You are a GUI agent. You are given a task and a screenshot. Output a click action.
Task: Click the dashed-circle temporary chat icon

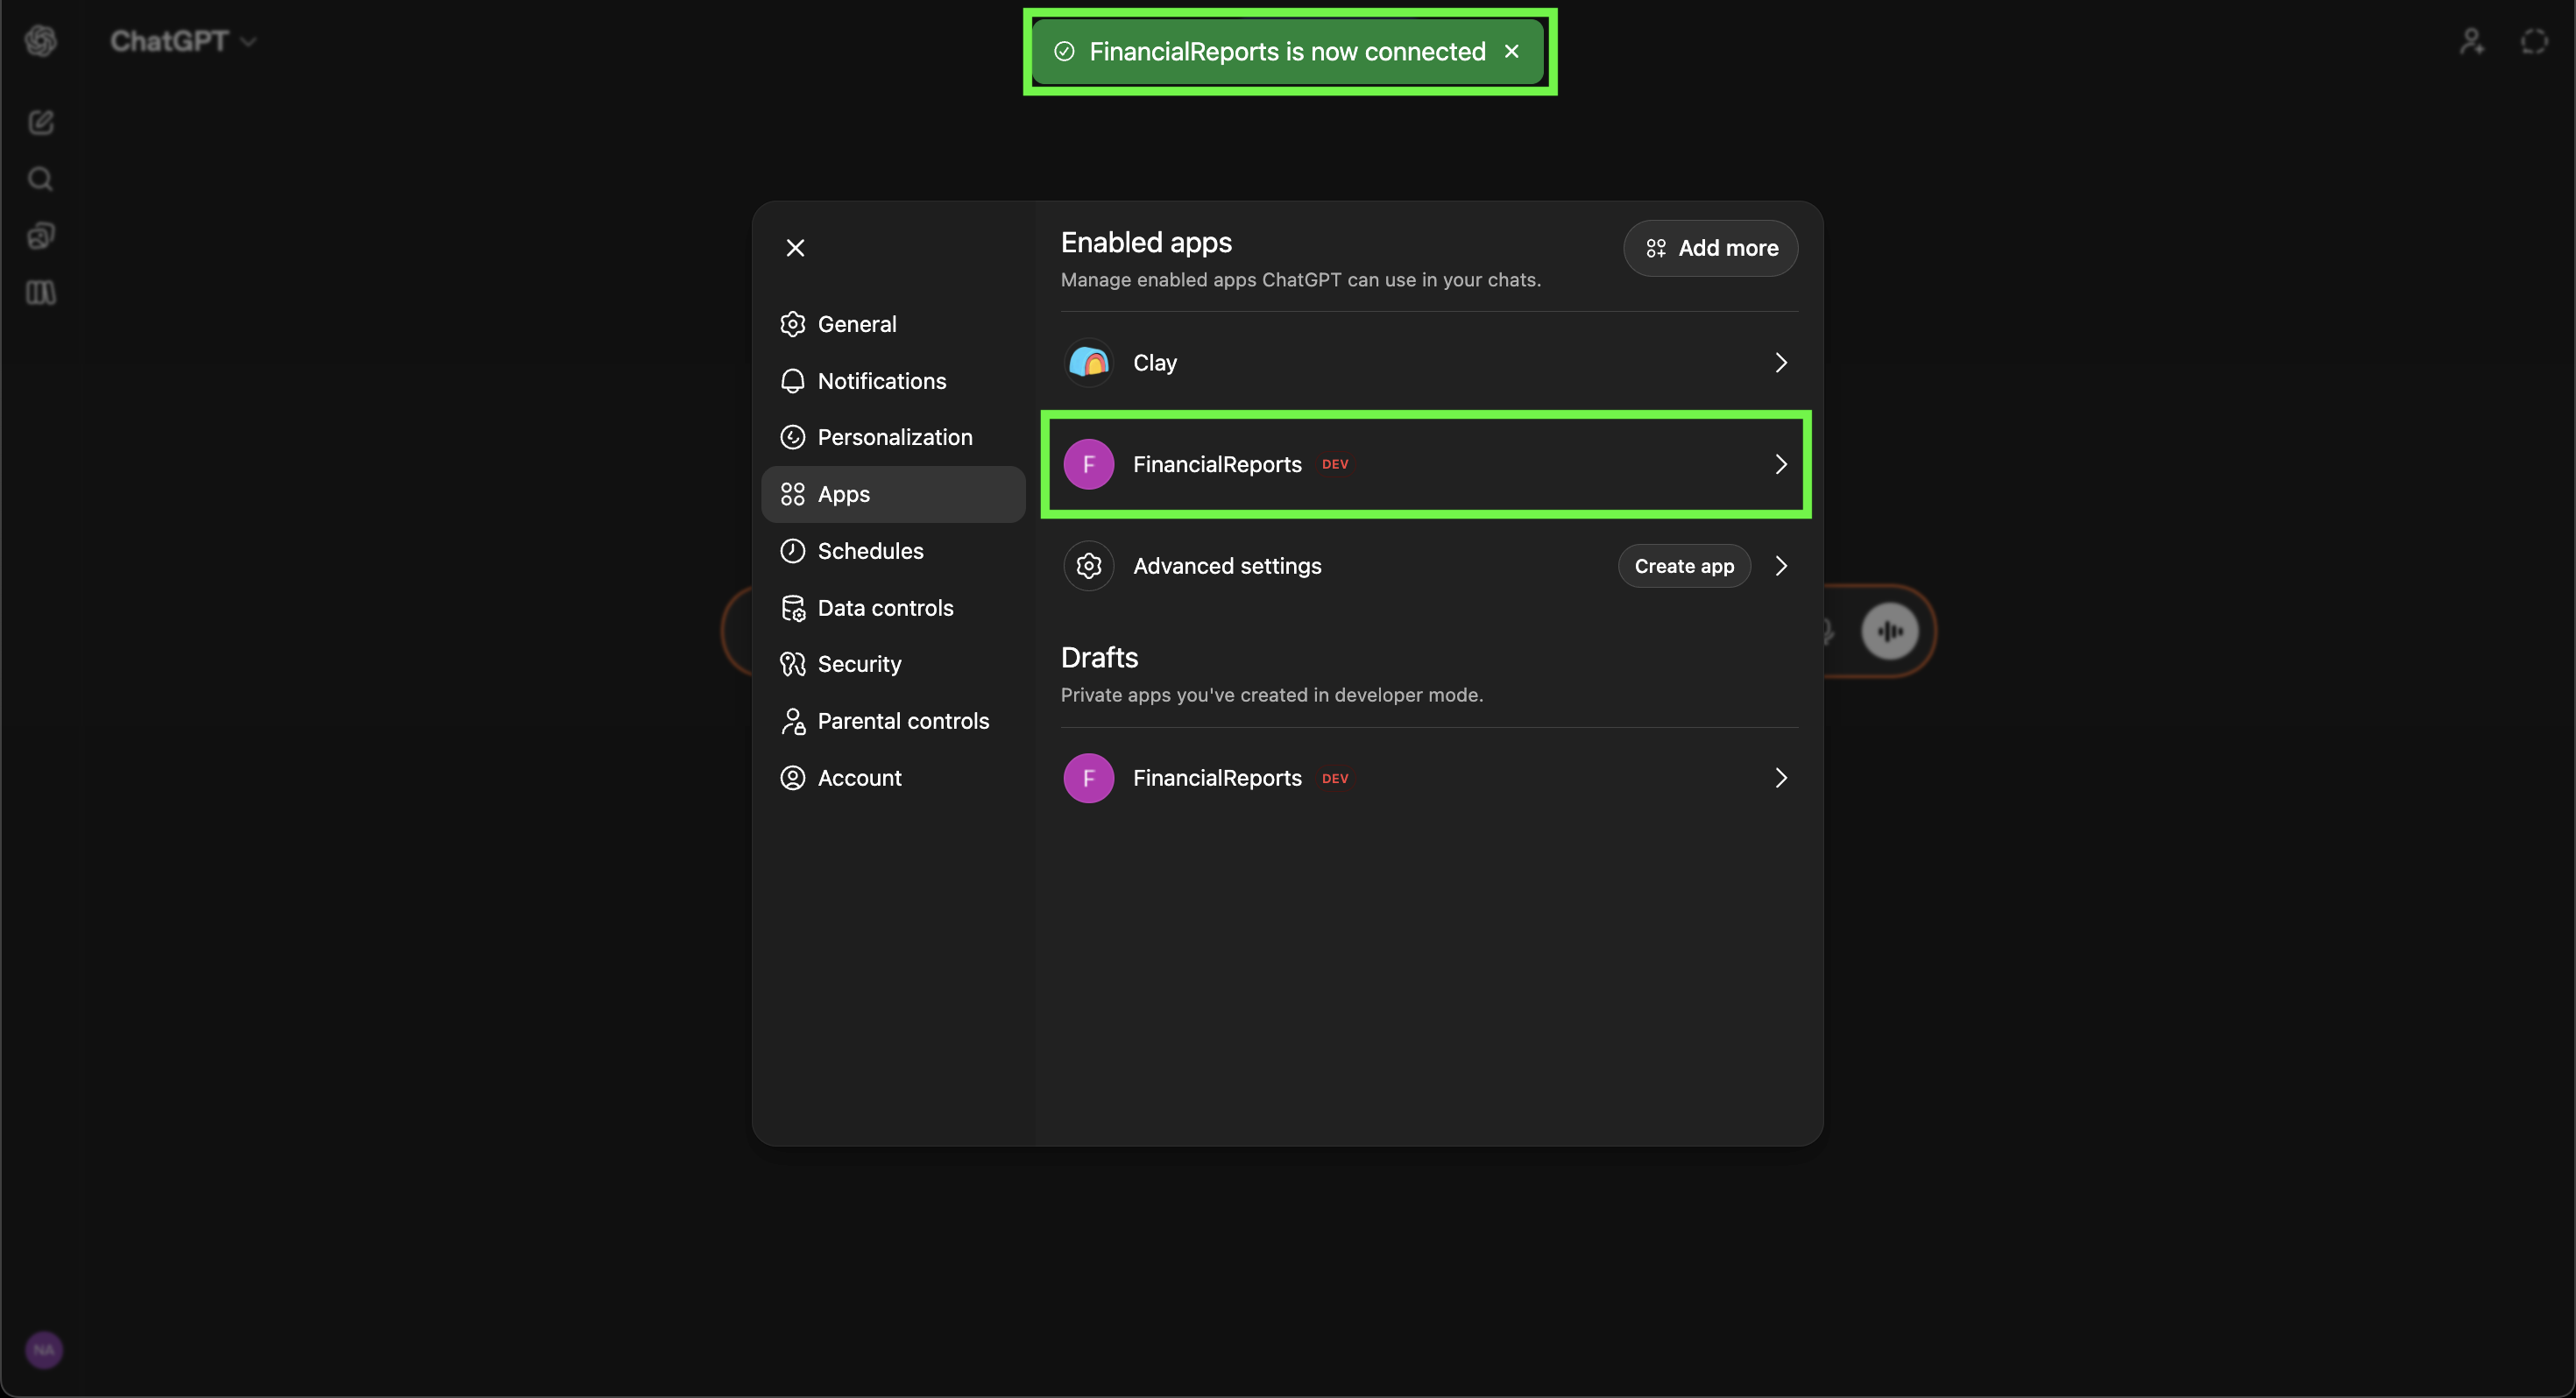[2534, 41]
